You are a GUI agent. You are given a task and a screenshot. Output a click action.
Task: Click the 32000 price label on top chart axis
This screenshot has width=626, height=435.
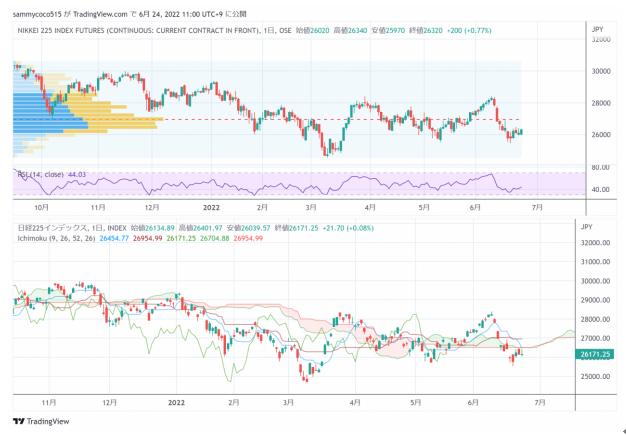[x=599, y=40]
